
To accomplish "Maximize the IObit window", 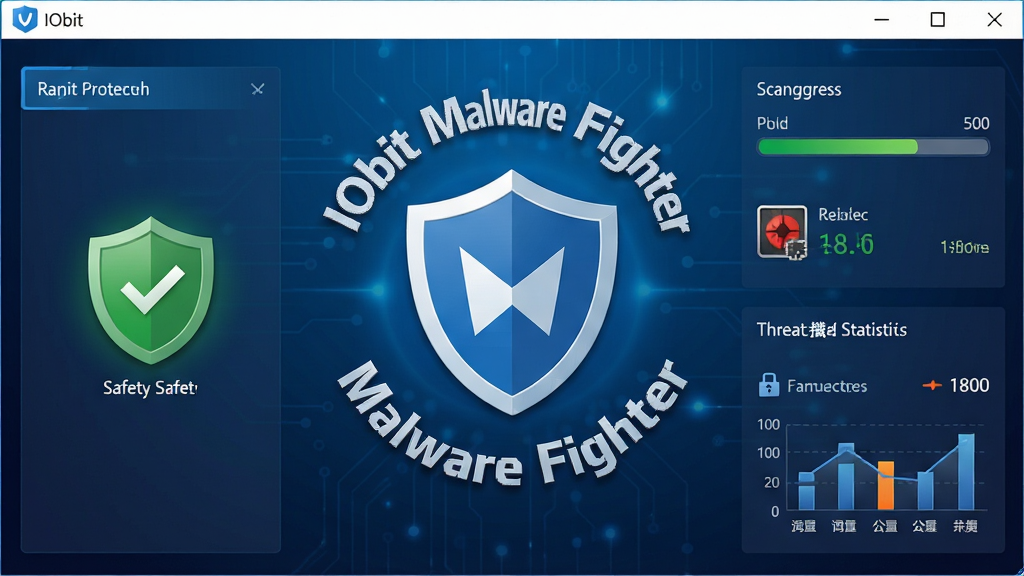I will point(938,20).
